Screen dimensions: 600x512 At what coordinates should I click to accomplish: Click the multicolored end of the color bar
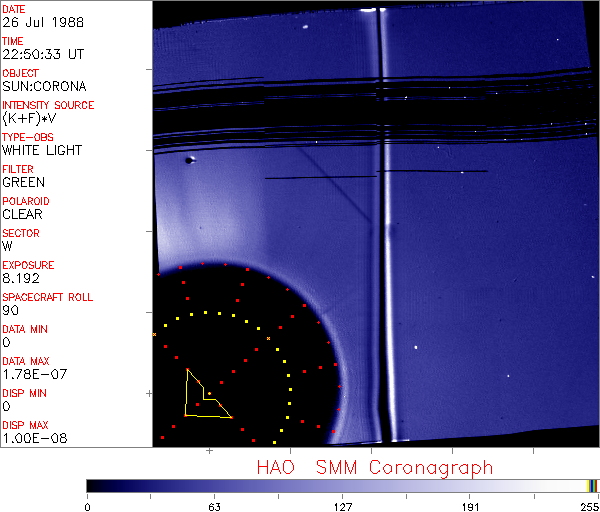[x=593, y=485]
